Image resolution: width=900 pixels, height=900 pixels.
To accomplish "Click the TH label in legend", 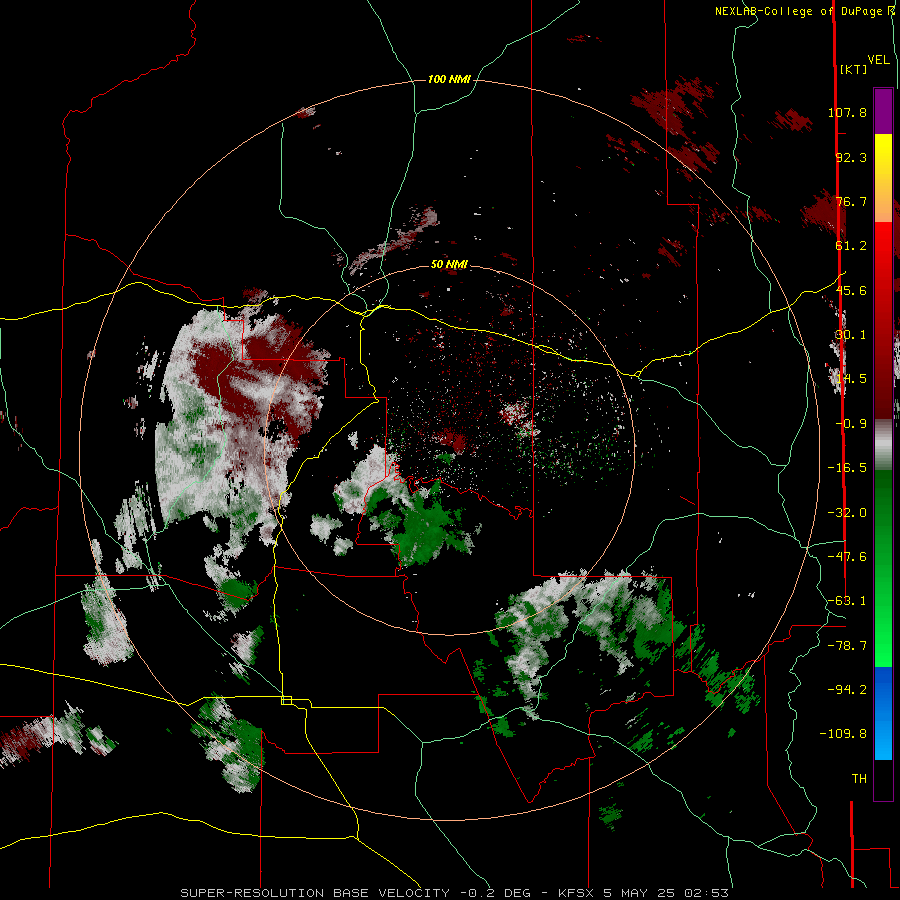I will pos(859,779).
